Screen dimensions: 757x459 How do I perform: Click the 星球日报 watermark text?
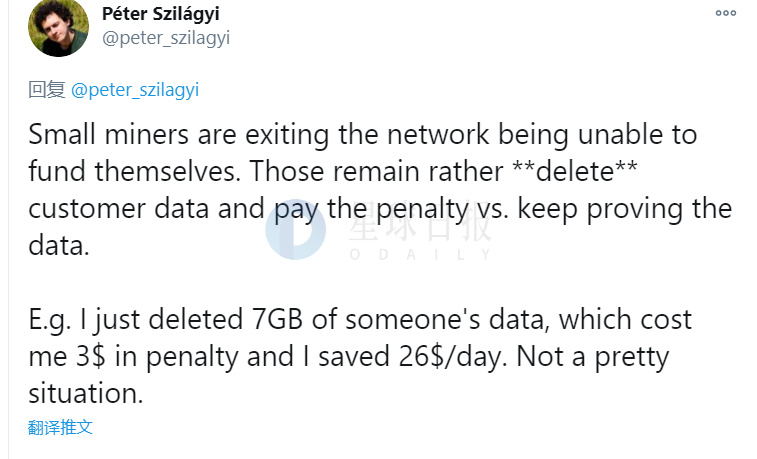click(x=420, y=227)
